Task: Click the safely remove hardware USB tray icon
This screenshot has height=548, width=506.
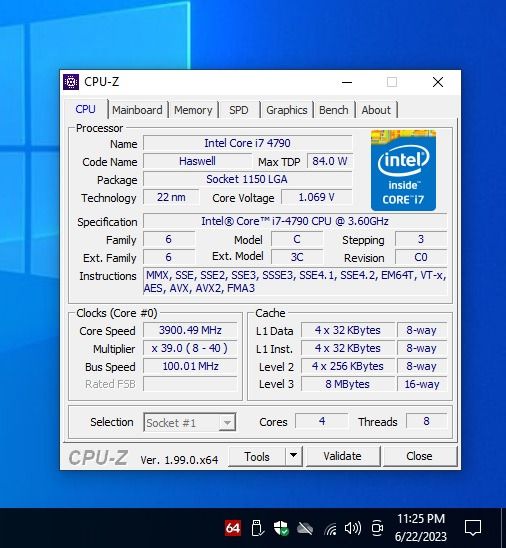Action: tap(258, 528)
